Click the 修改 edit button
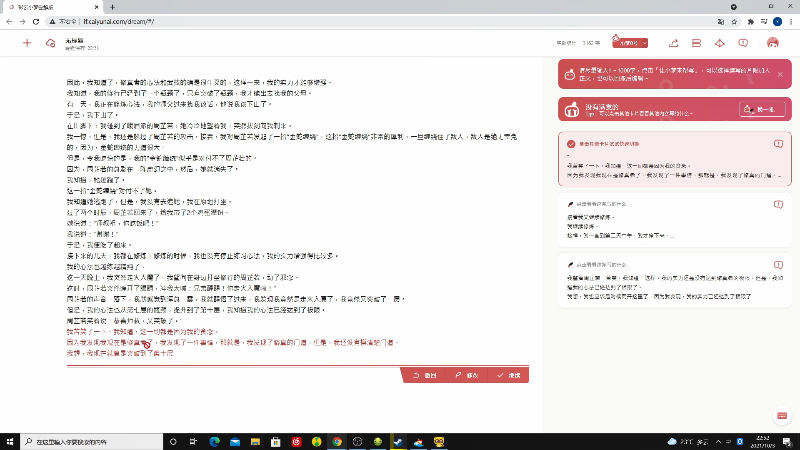The image size is (800, 450). click(x=466, y=375)
